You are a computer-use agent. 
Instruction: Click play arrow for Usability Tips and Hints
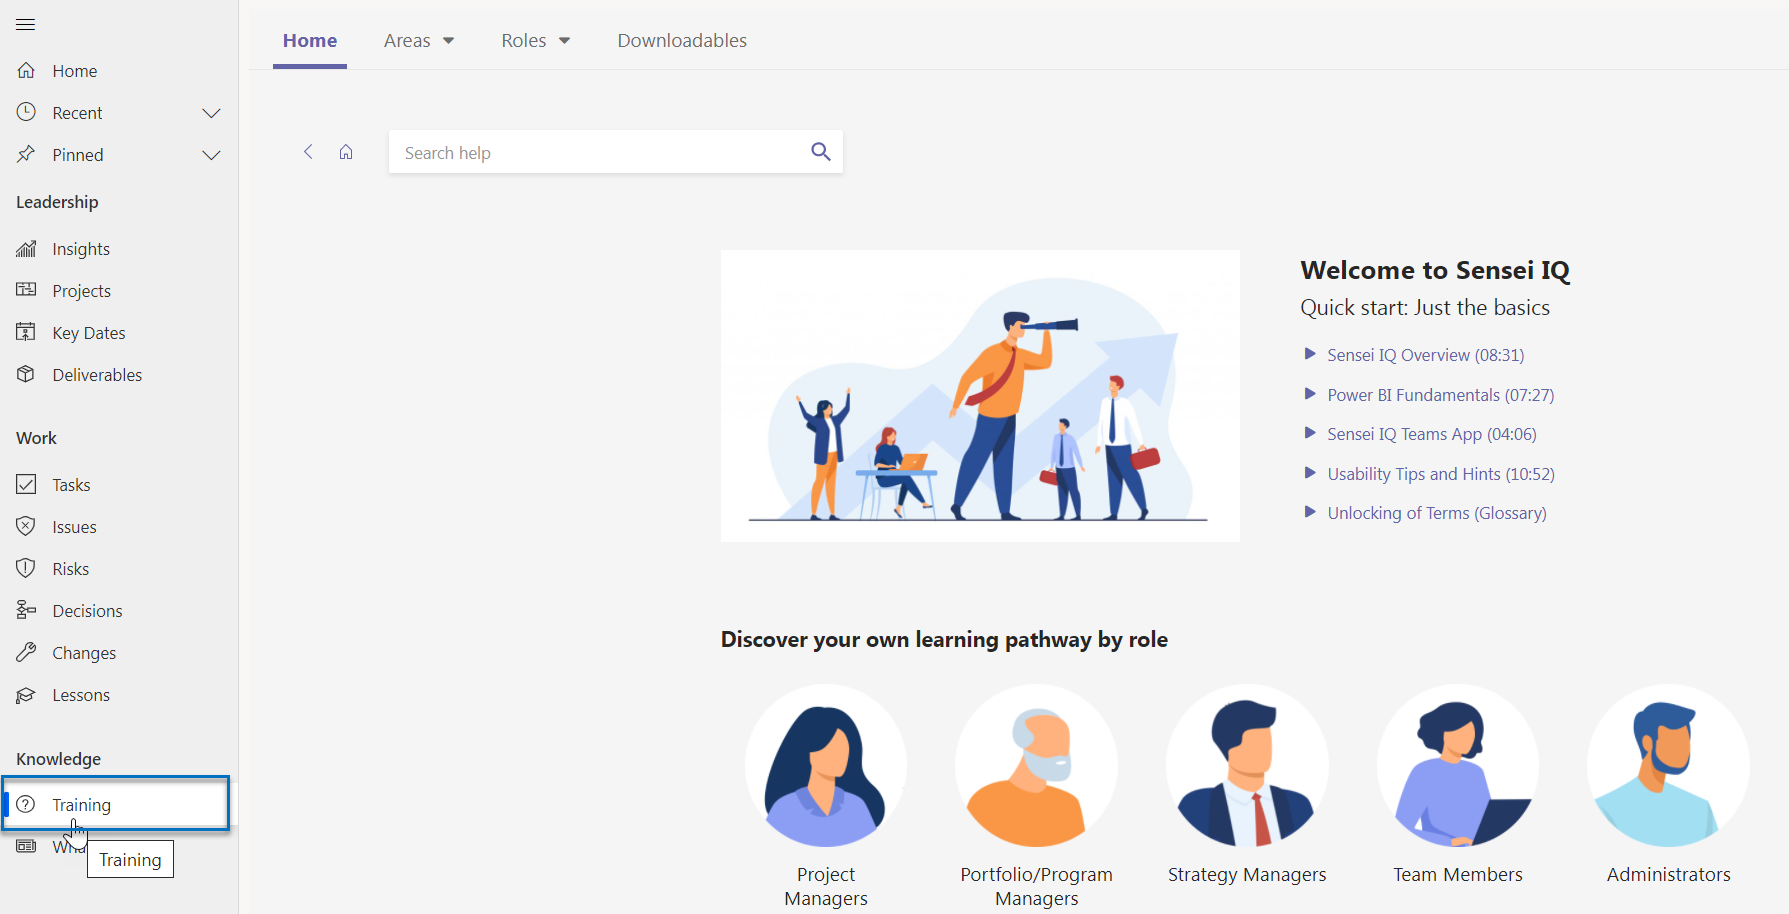point(1310,473)
